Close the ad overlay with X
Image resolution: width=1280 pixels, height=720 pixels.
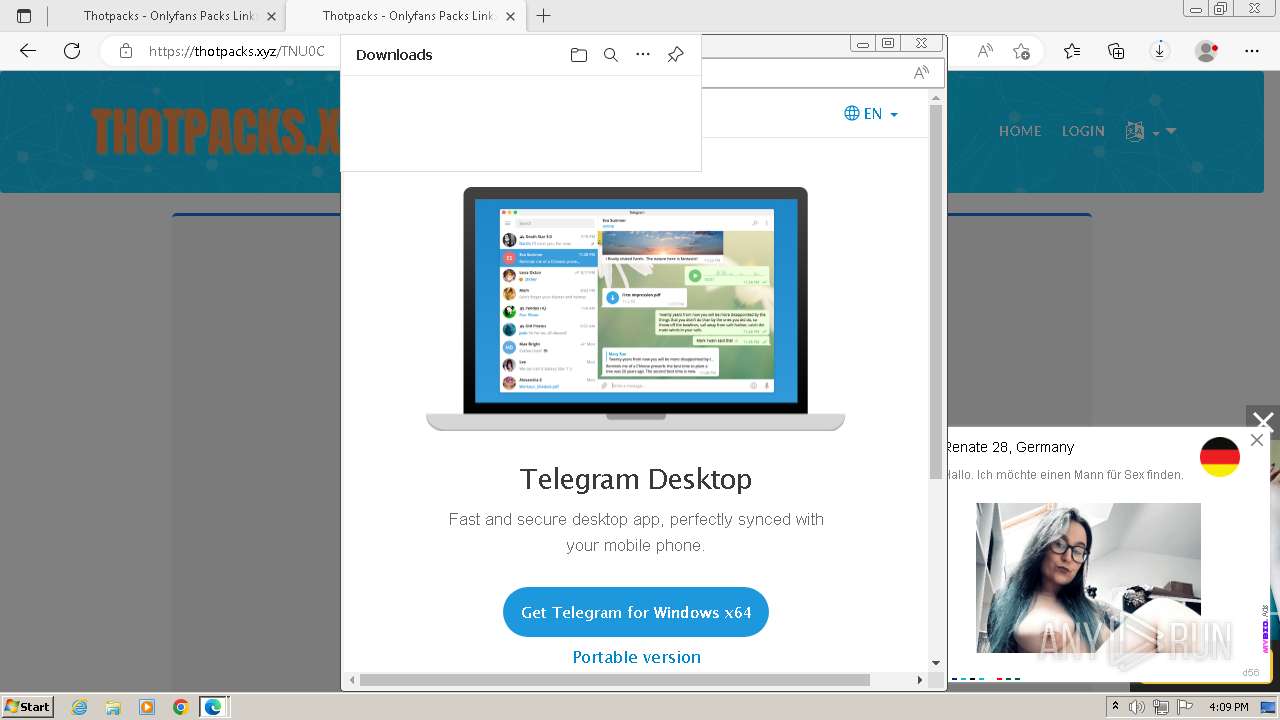(x=1263, y=421)
